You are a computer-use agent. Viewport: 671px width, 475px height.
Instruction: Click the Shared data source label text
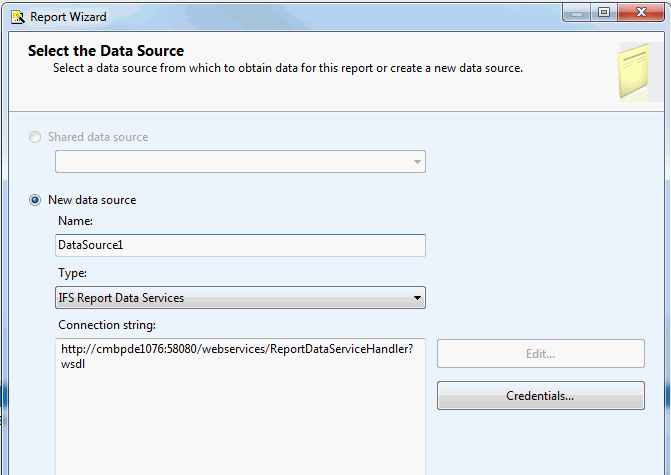[x=98, y=137]
